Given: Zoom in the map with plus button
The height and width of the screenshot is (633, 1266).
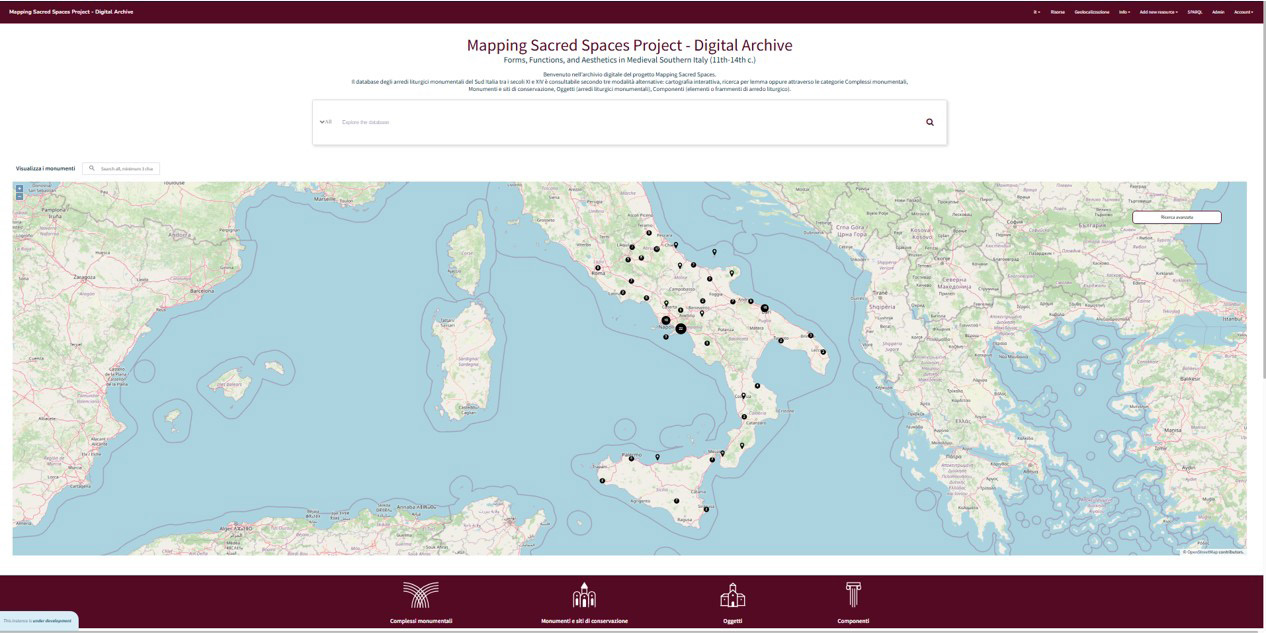Looking at the screenshot, I should click(x=19, y=188).
